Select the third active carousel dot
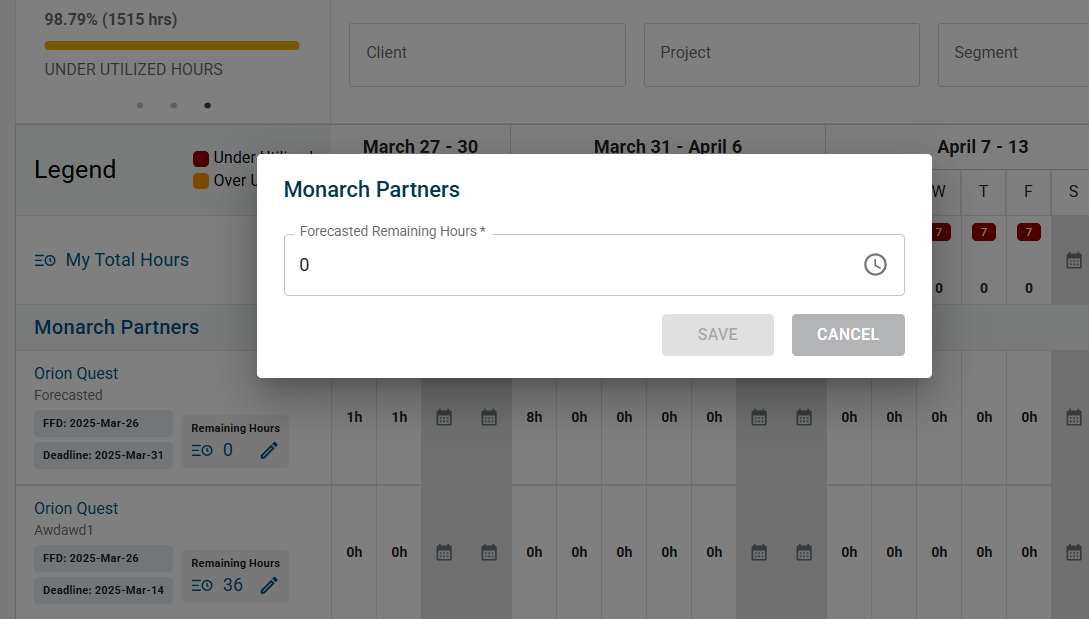The height and width of the screenshot is (619, 1089). click(x=207, y=106)
